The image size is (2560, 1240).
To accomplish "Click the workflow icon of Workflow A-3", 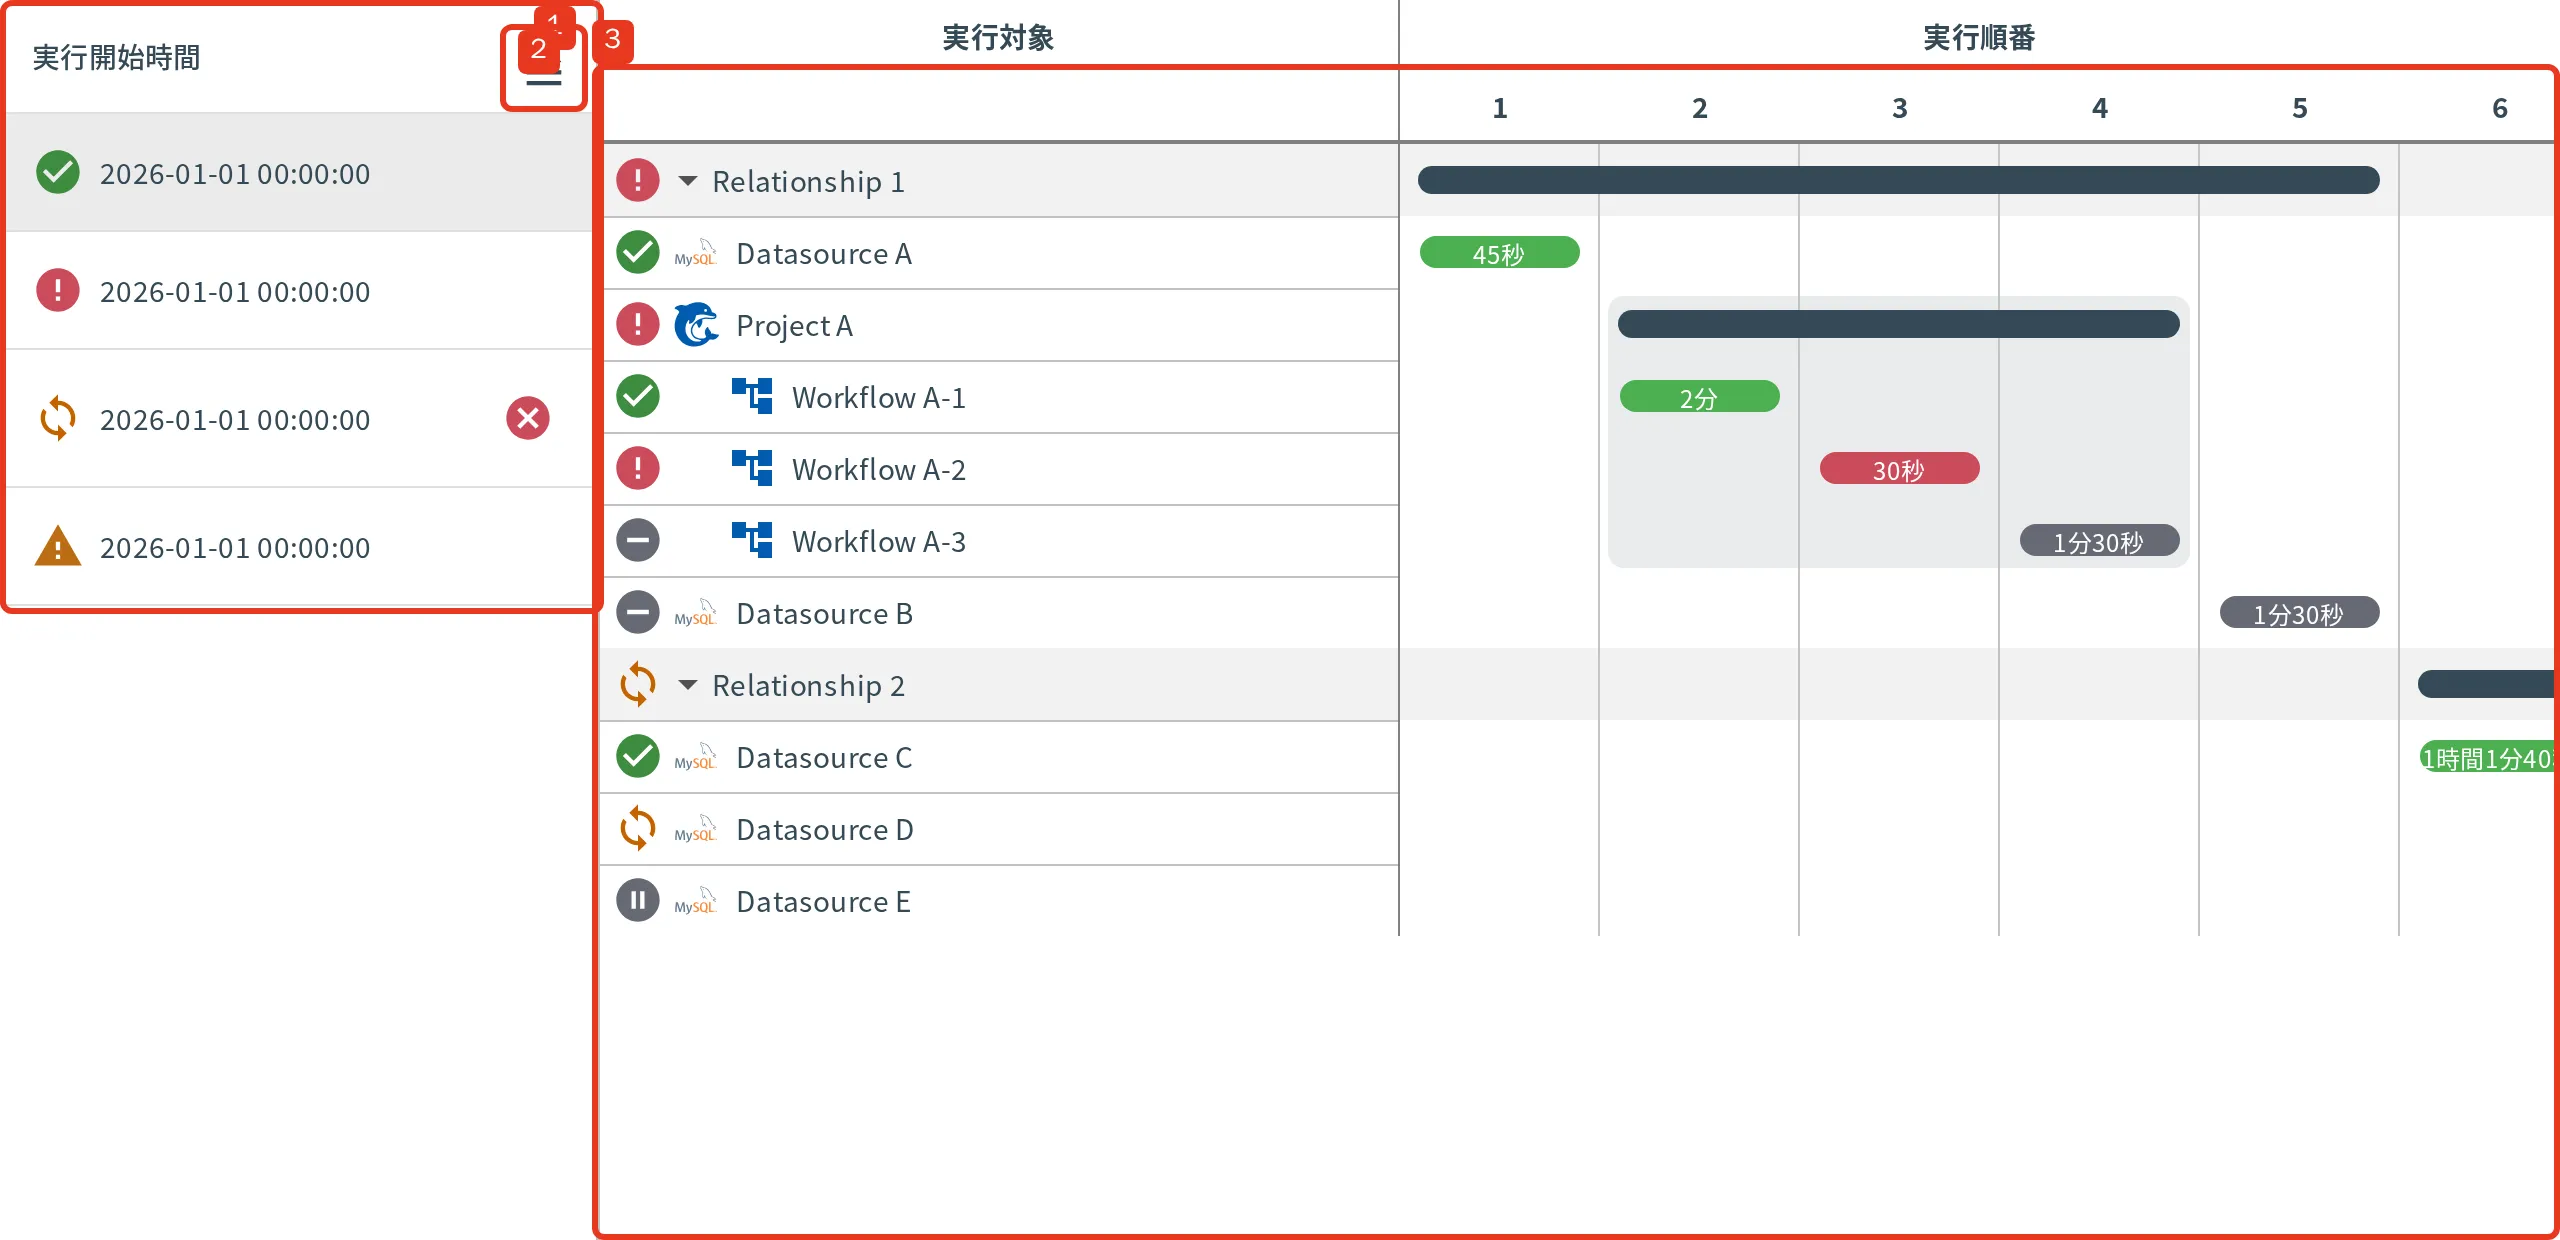I will (x=752, y=540).
